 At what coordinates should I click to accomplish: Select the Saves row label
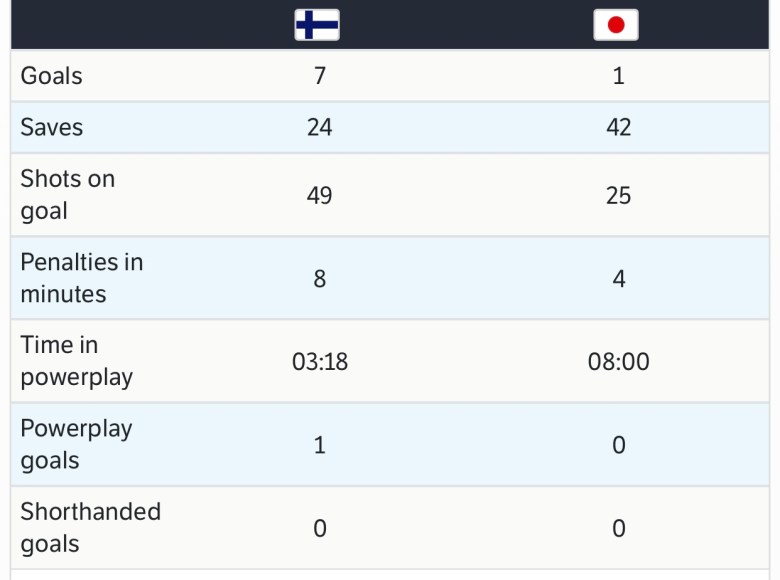click(x=52, y=128)
